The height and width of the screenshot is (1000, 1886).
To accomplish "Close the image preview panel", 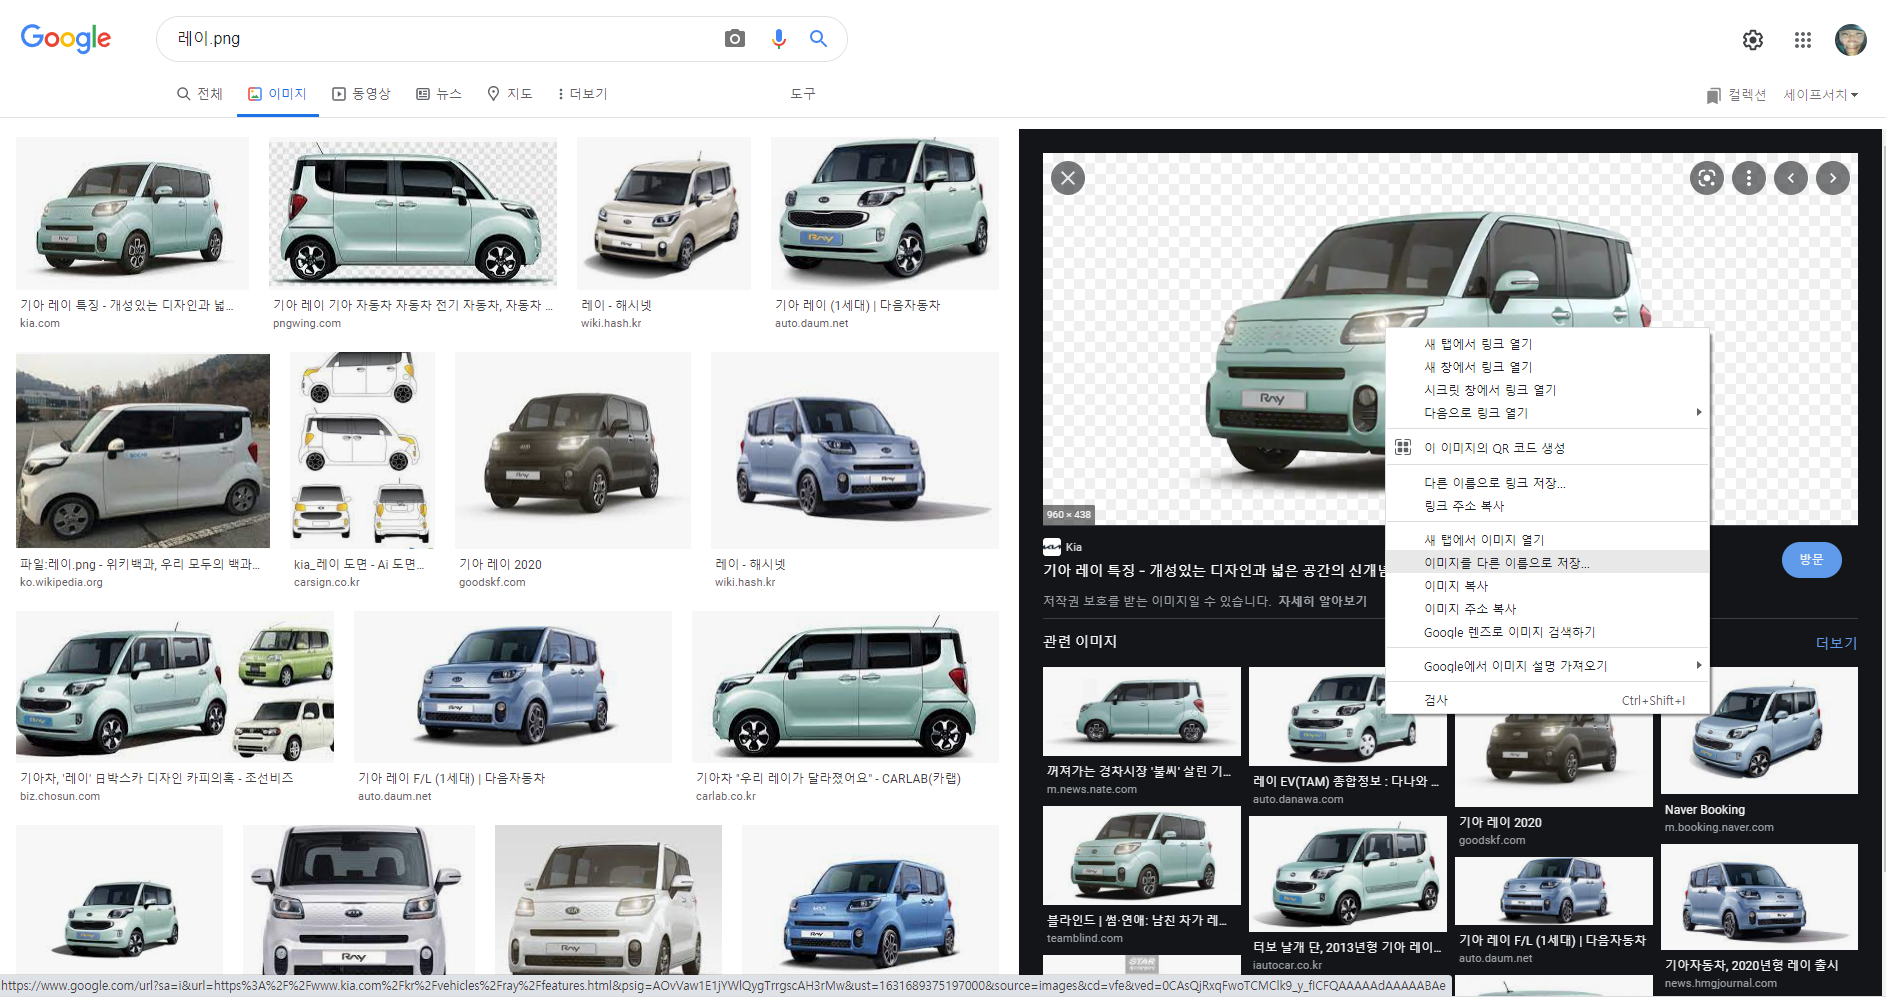I will pos(1068,178).
